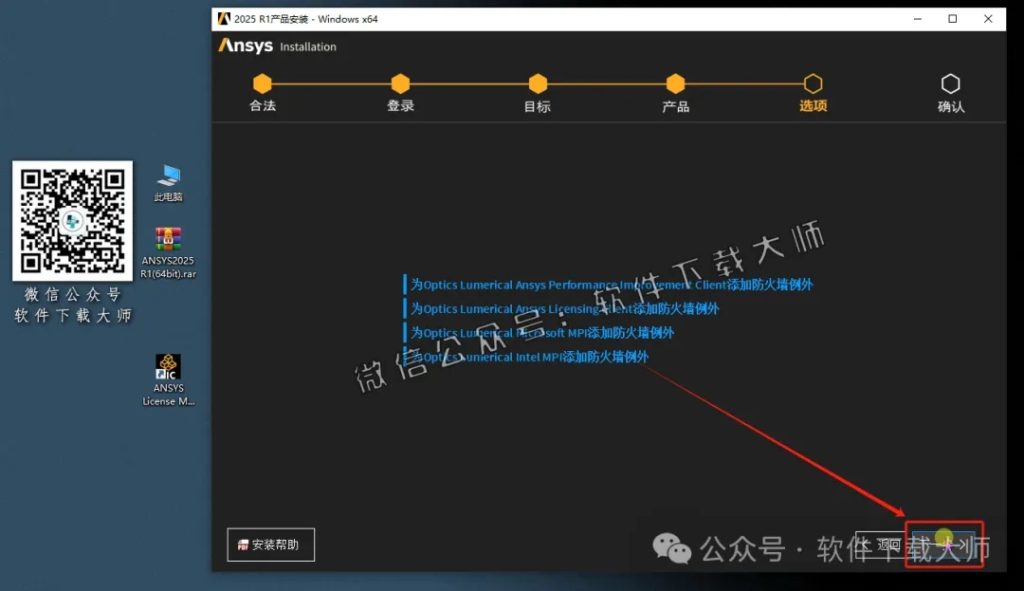This screenshot has width=1024, height=591.
Task: Click the 目标 hexagon step icon
Action: pyautogui.click(x=537, y=85)
